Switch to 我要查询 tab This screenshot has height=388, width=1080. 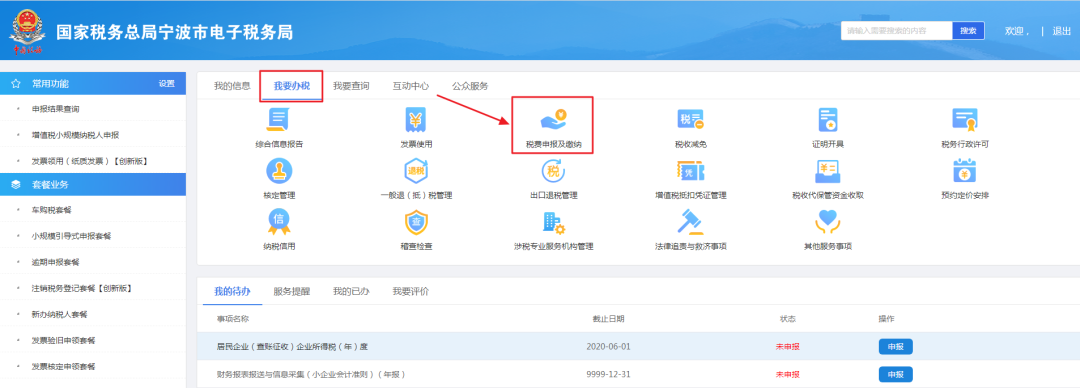click(x=351, y=86)
